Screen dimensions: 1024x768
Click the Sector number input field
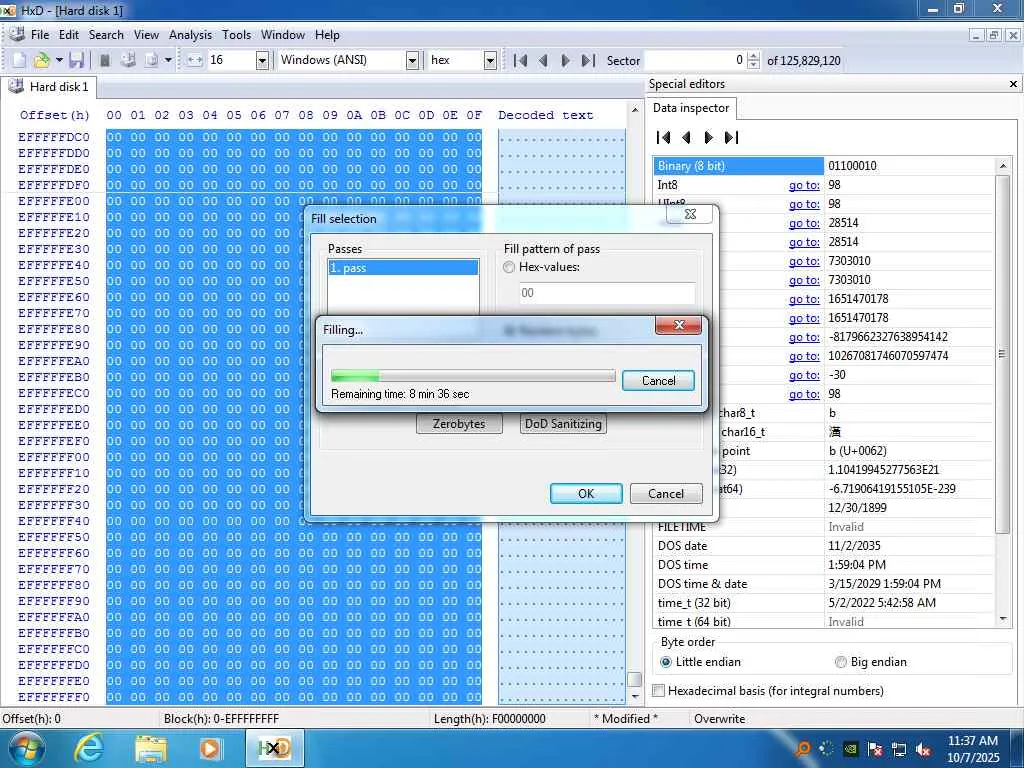pyautogui.click(x=695, y=61)
